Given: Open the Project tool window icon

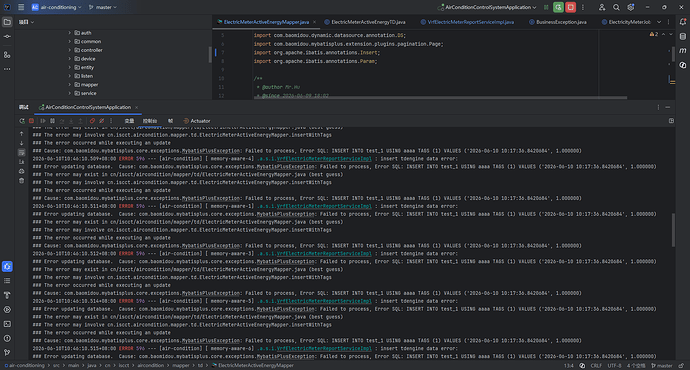Looking at the screenshot, I should pos(7,22).
